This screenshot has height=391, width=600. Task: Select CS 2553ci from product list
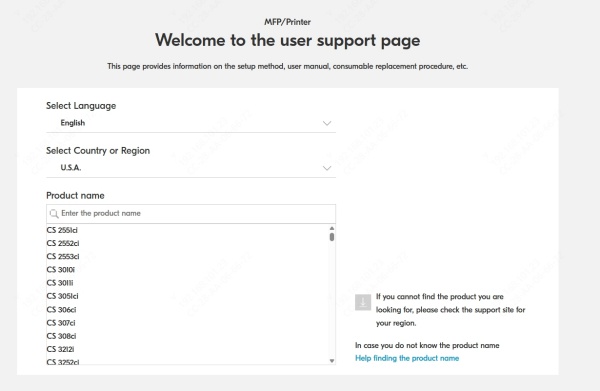pos(63,256)
